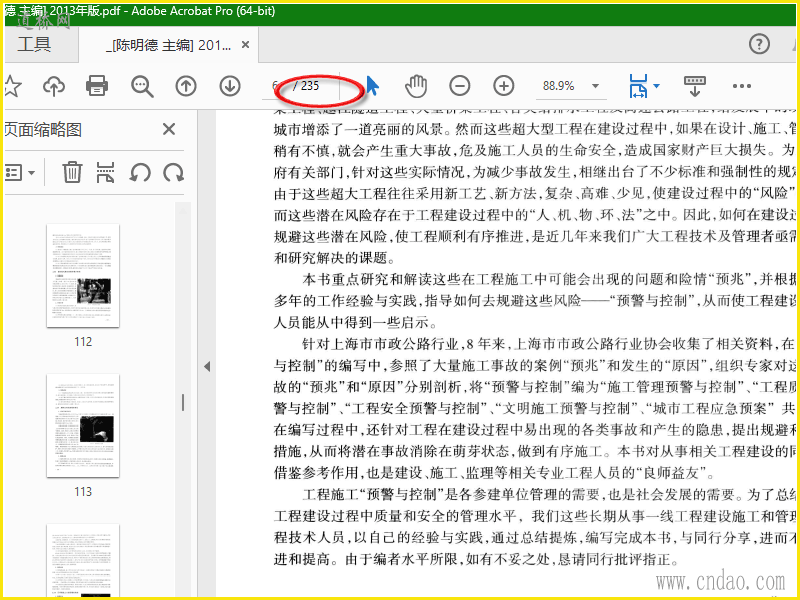800x600 pixels.
Task: Open the more tools ellipsis menu
Action: click(741, 86)
